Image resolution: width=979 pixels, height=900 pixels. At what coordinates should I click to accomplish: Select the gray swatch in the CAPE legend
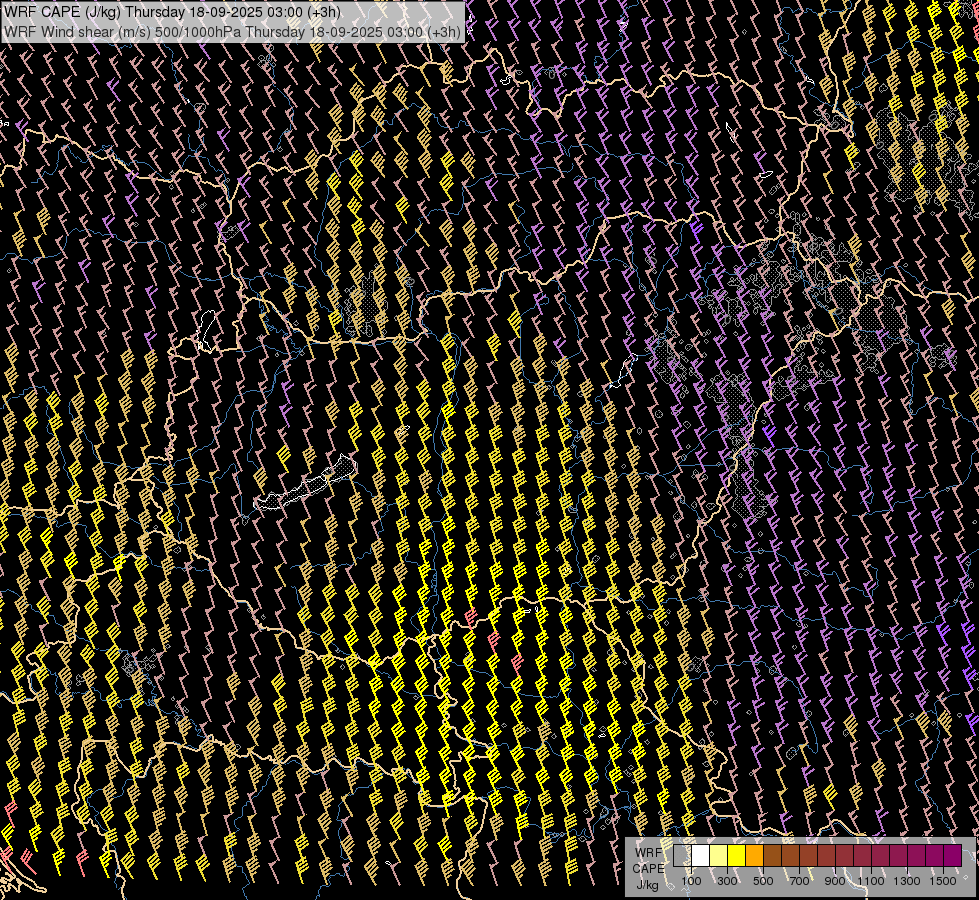[682, 855]
